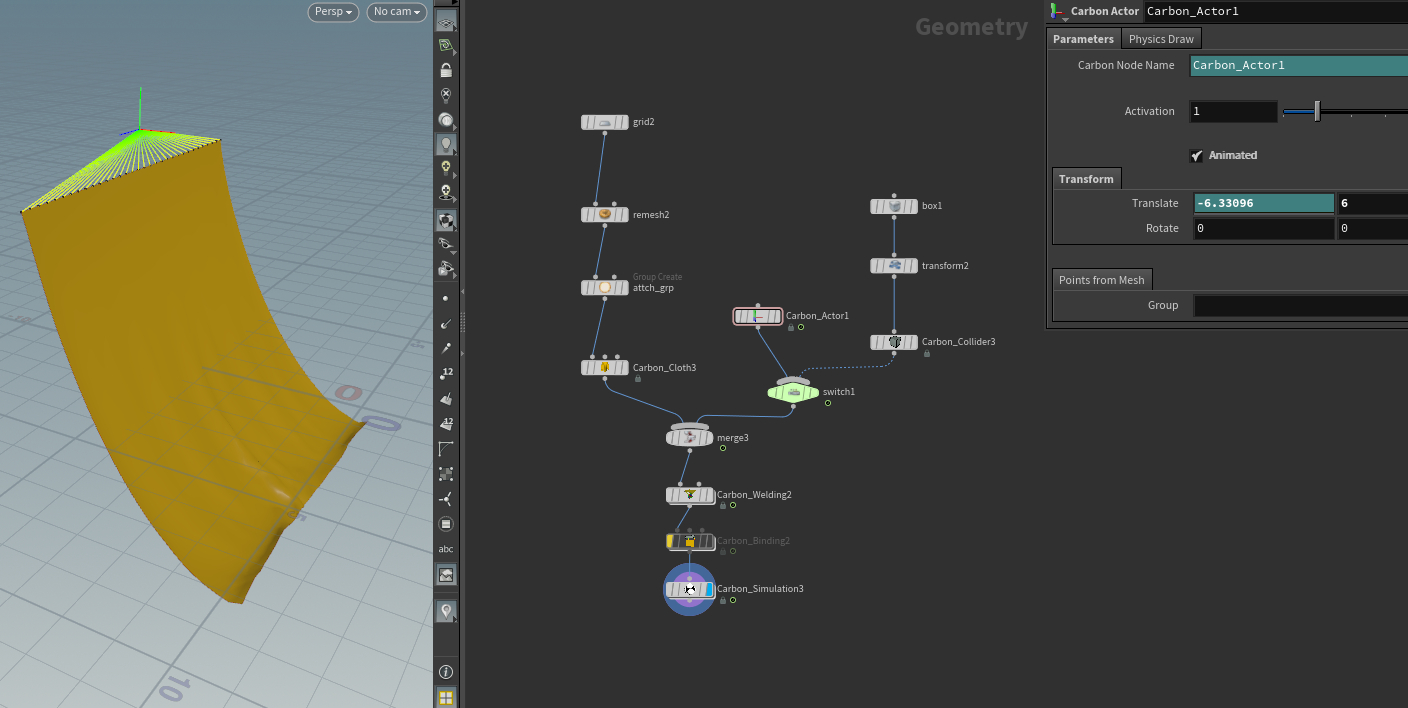This screenshot has height=708, width=1408.
Task: Click the Transform section tab
Action: click(1086, 179)
